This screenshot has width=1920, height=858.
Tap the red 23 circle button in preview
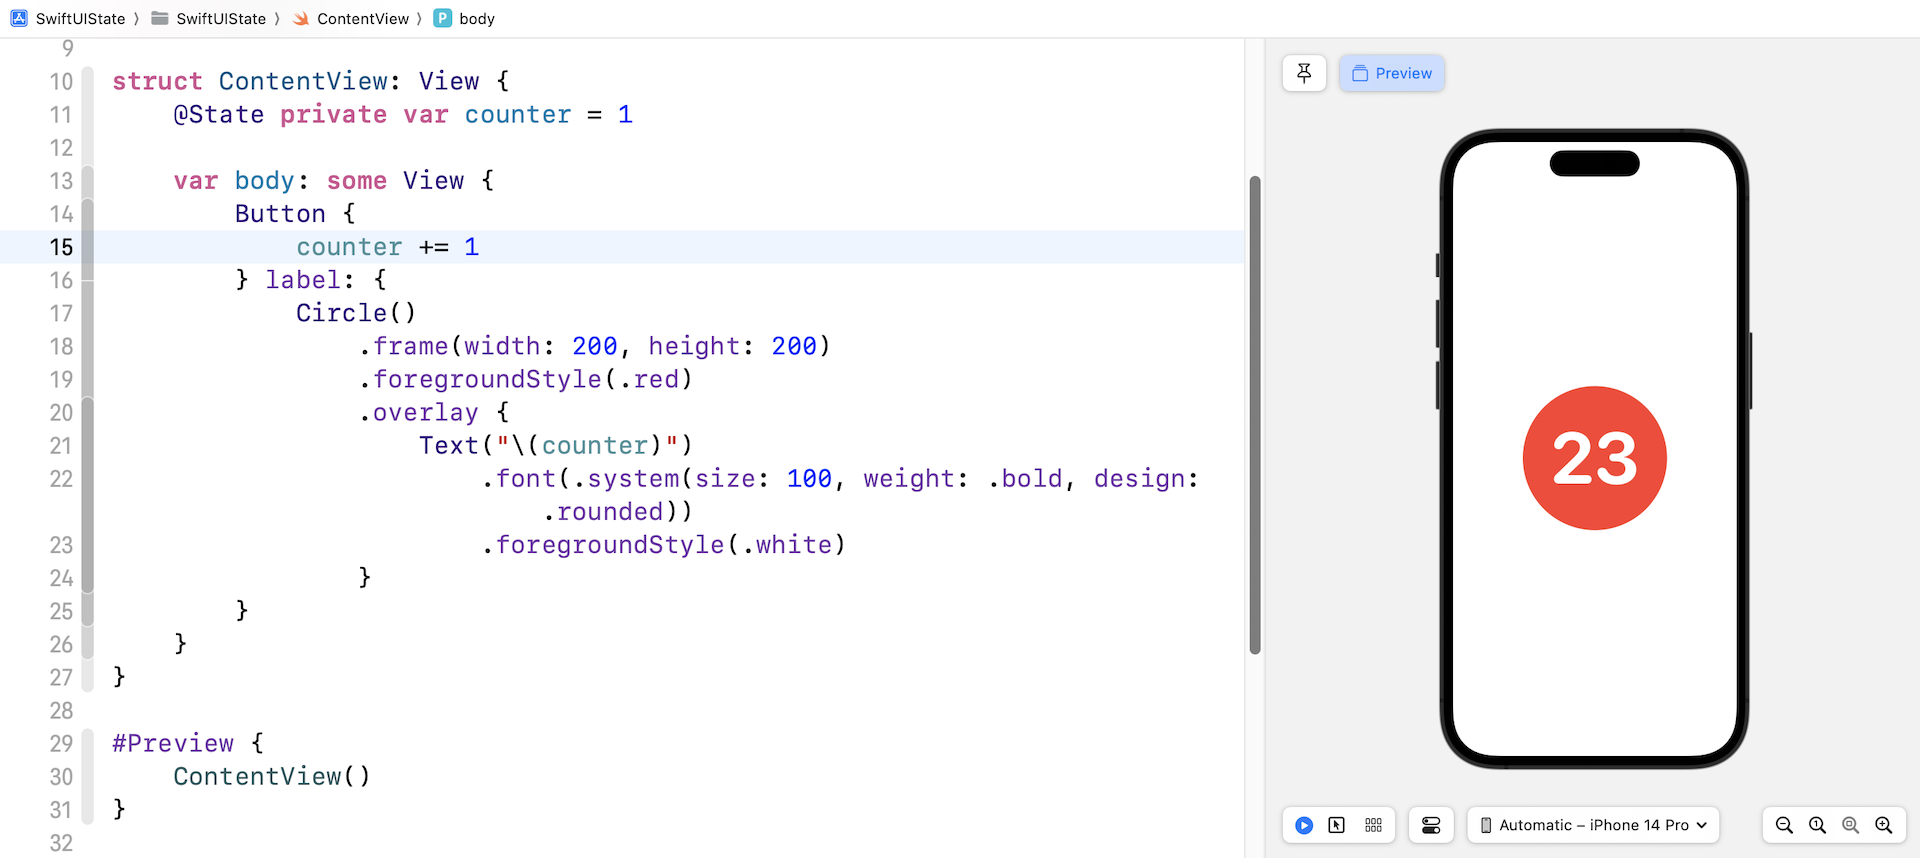tap(1594, 458)
